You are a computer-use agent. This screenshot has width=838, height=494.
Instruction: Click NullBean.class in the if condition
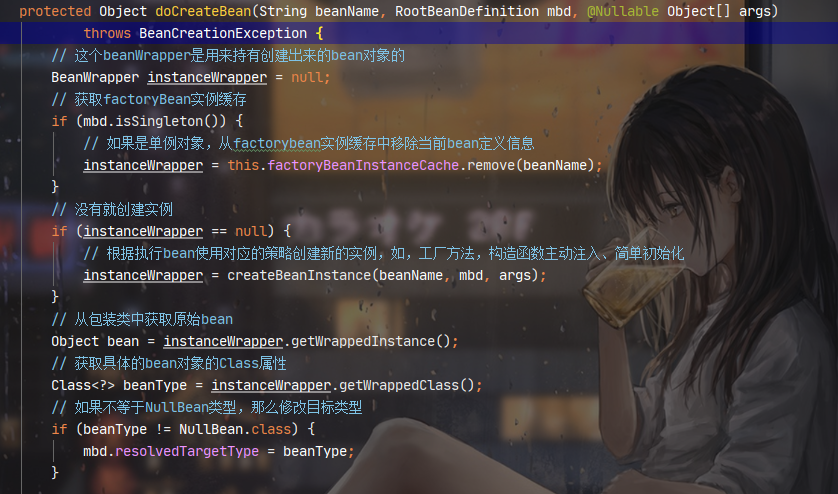tap(235, 429)
